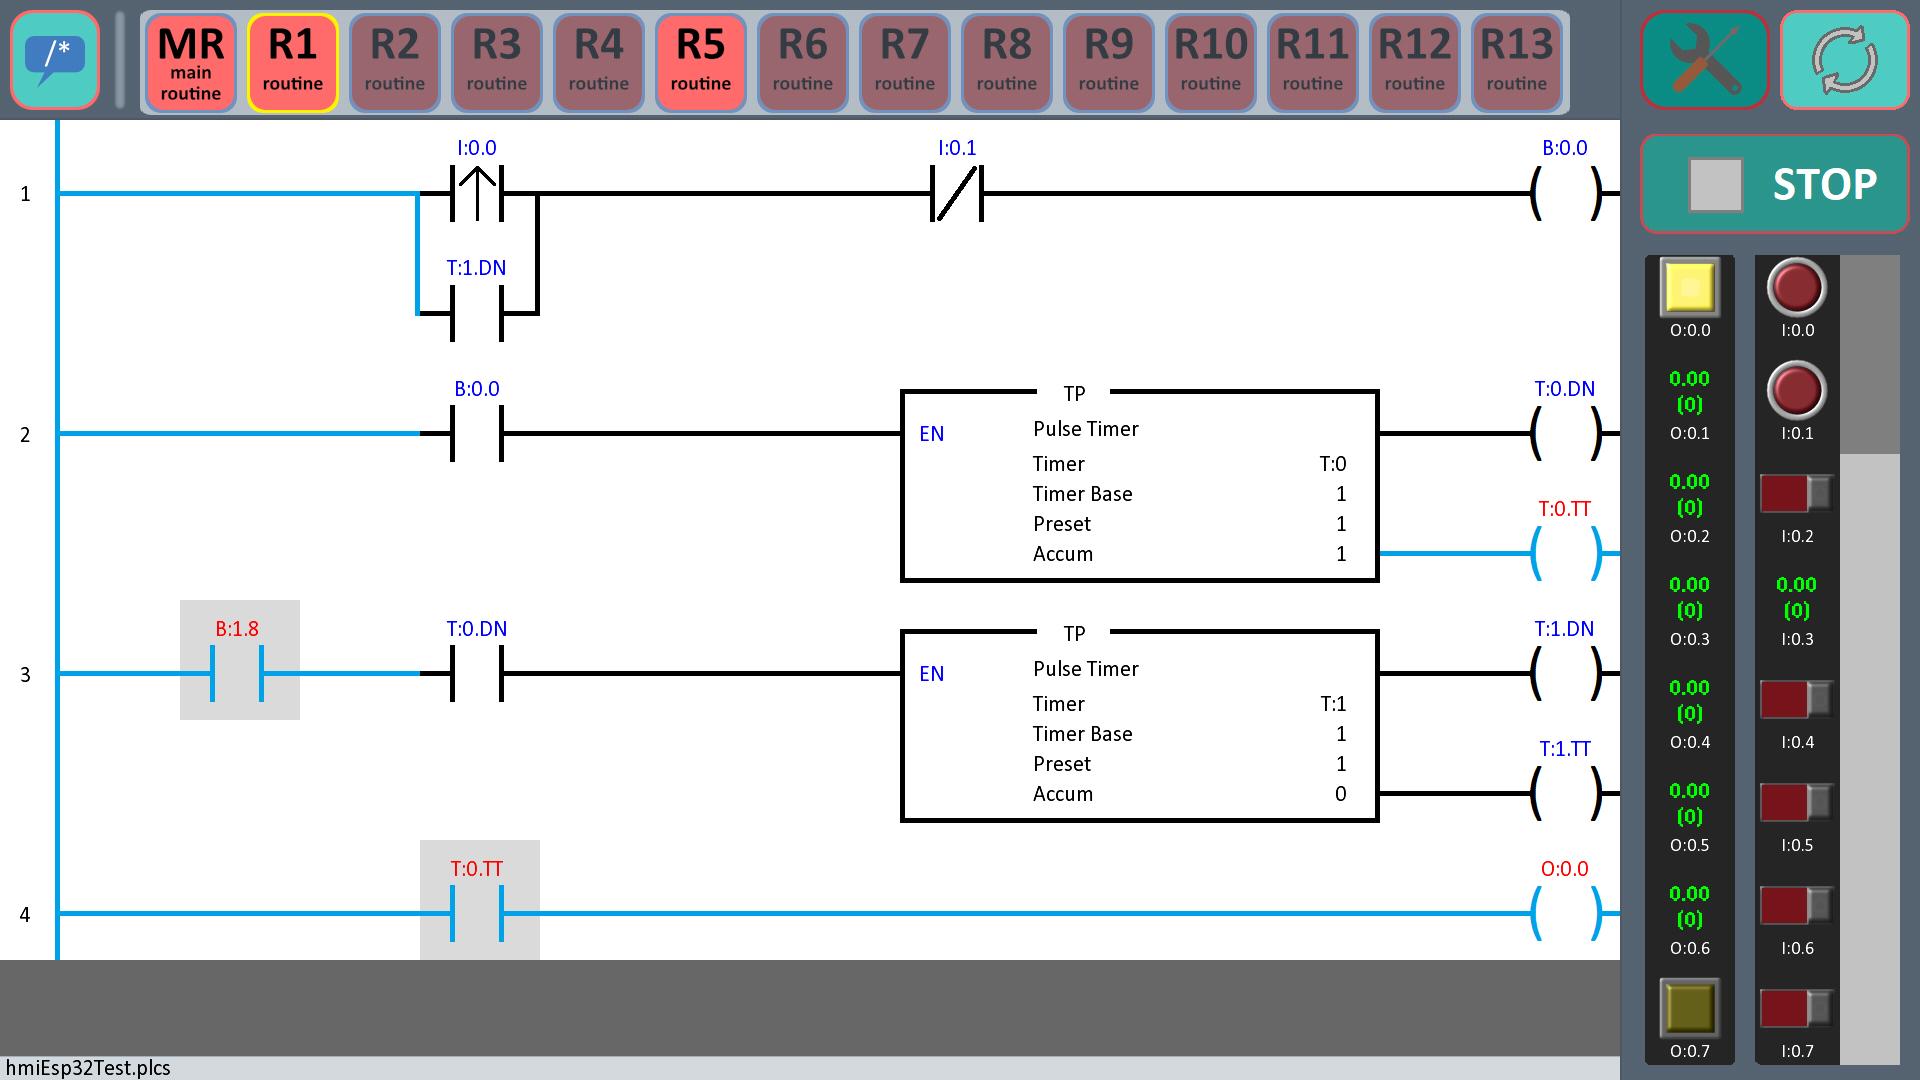Viewport: 1920px width, 1080px height.
Task: Toggle the I:0.4 input switch
Action: (x=1796, y=699)
